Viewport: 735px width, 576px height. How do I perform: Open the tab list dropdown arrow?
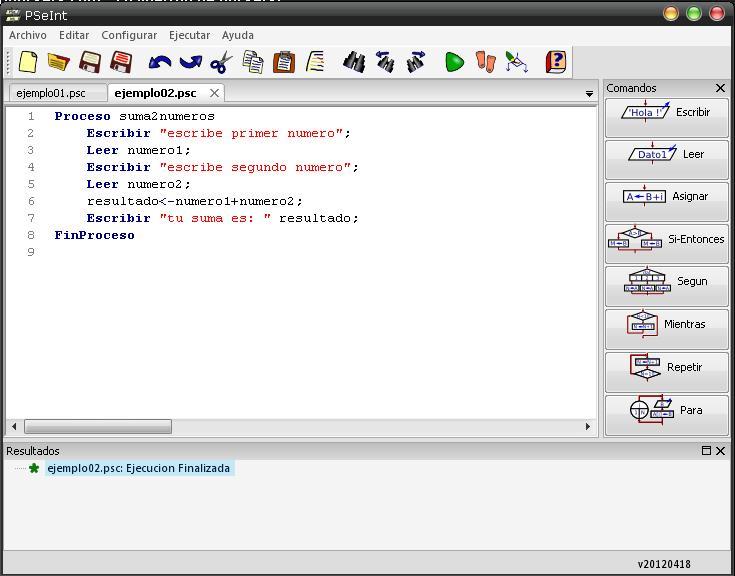[589, 93]
